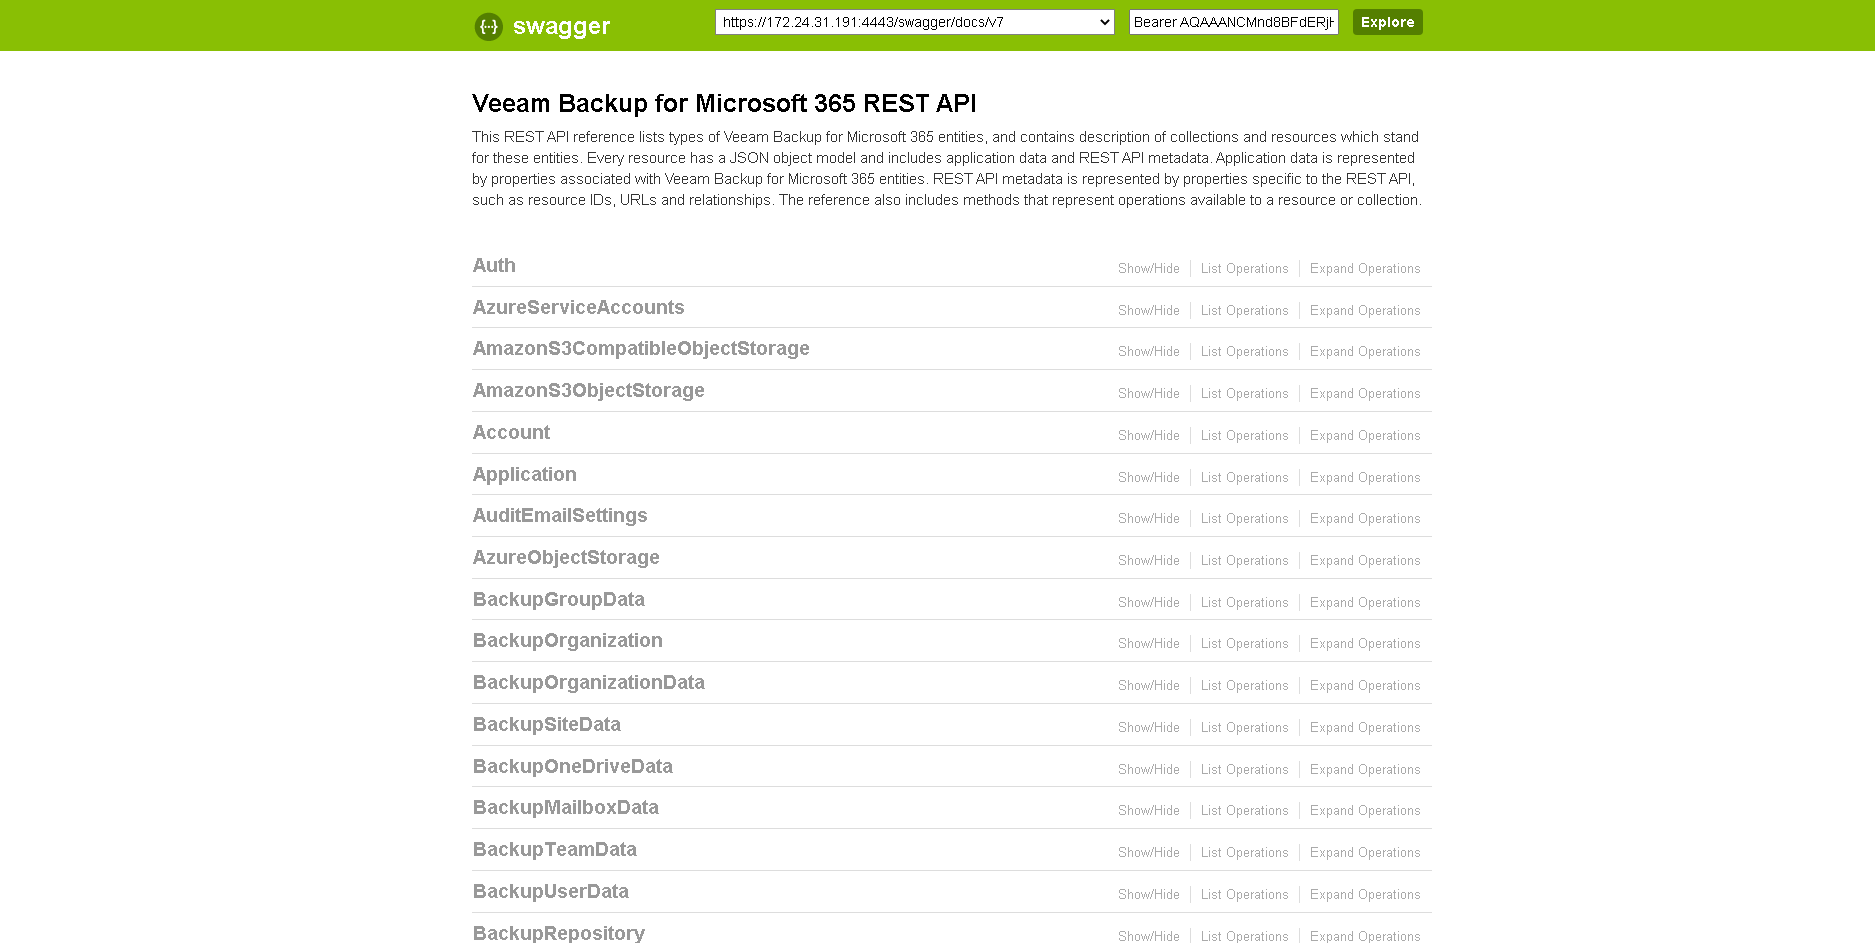The image size is (1875, 943).
Task: Toggle Show/Hide for AzureServiceAccounts
Action: point(1148,311)
